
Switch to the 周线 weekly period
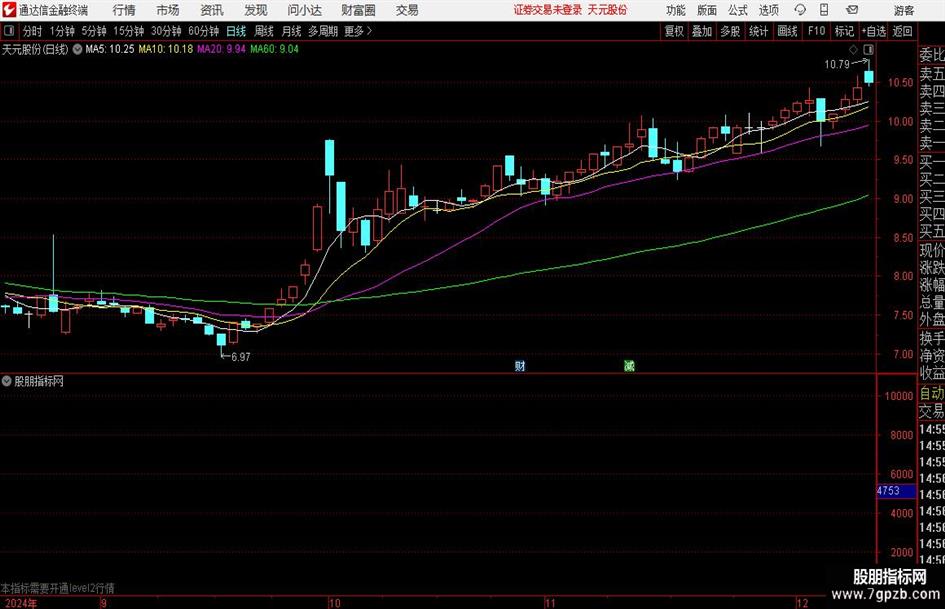pyautogui.click(x=264, y=31)
